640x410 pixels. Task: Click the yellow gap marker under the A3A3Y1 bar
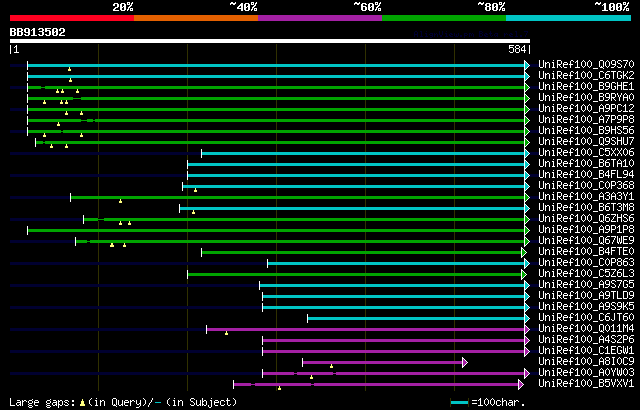[120, 201]
